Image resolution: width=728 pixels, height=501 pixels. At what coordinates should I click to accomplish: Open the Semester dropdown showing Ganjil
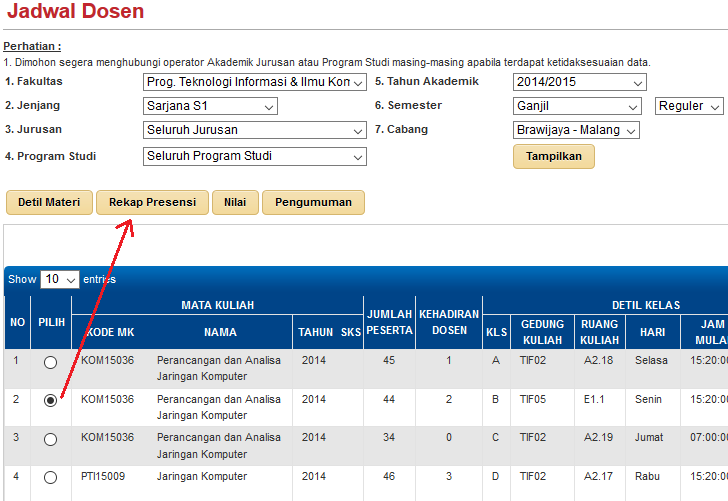tap(577, 106)
